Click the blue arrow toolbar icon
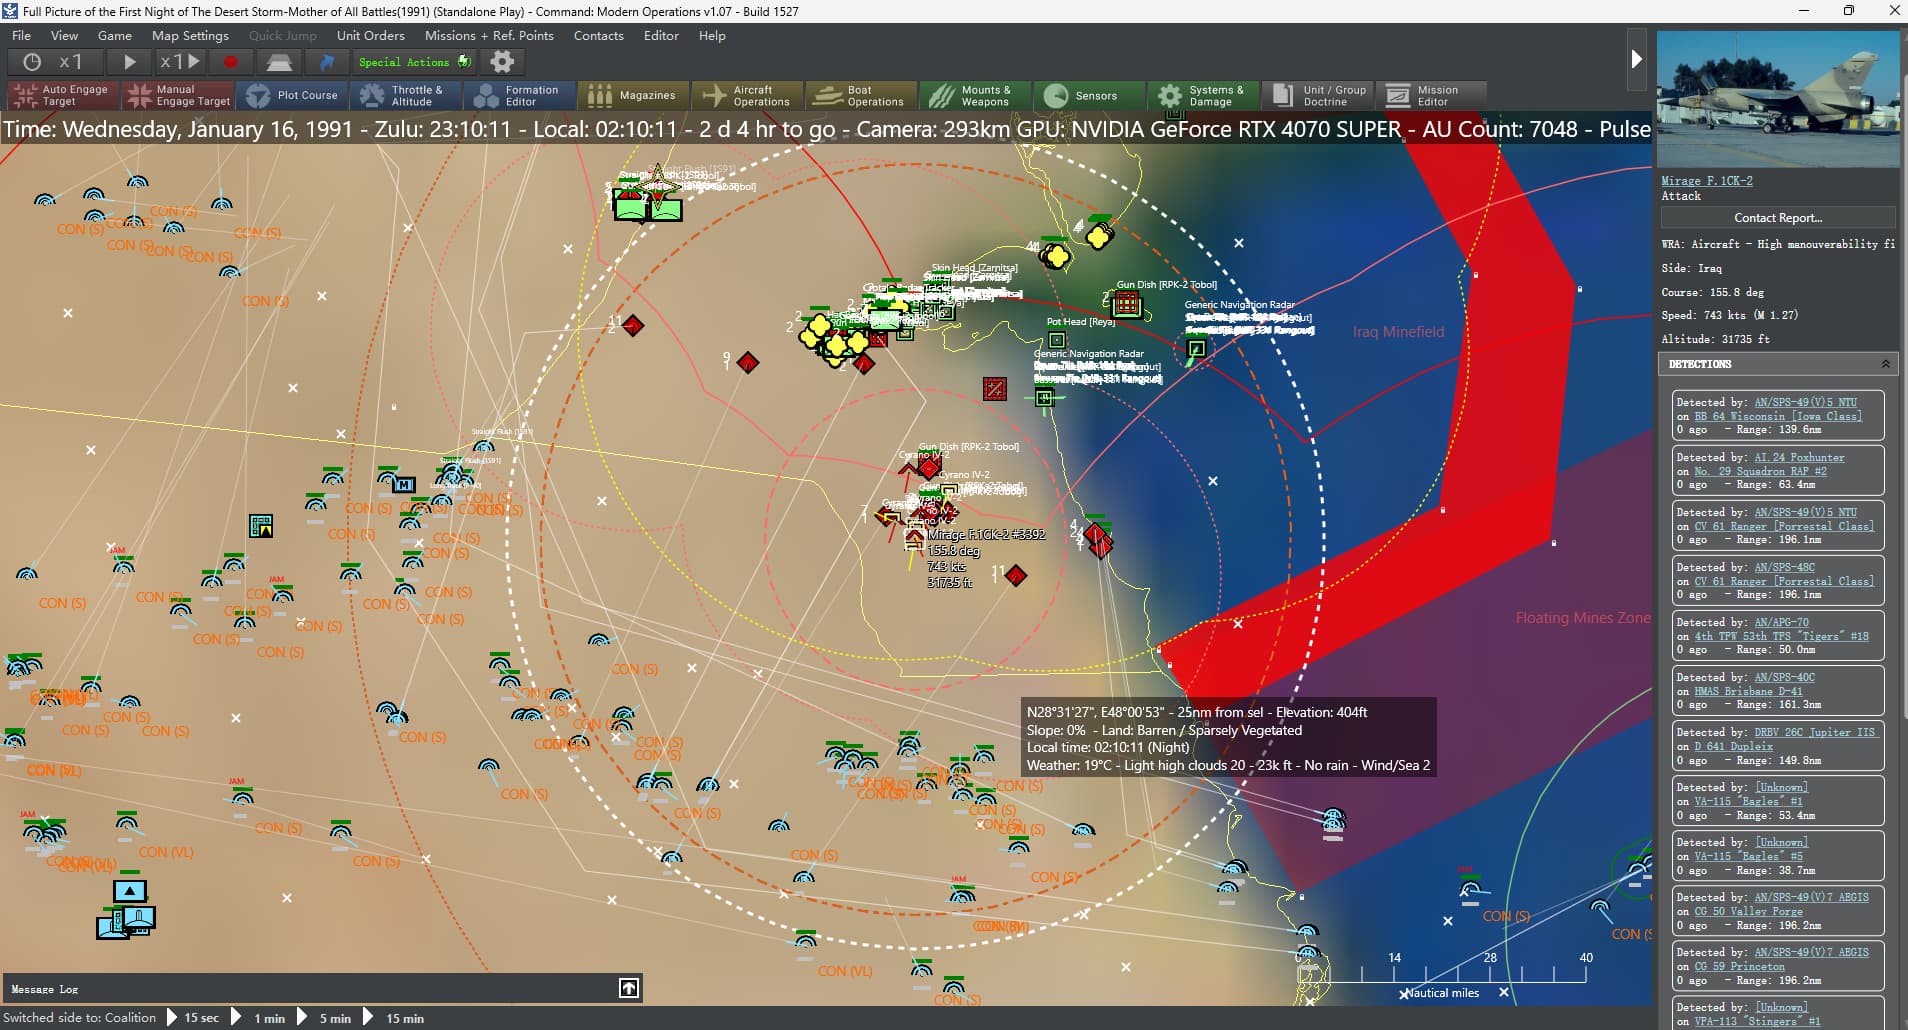 tap(326, 62)
